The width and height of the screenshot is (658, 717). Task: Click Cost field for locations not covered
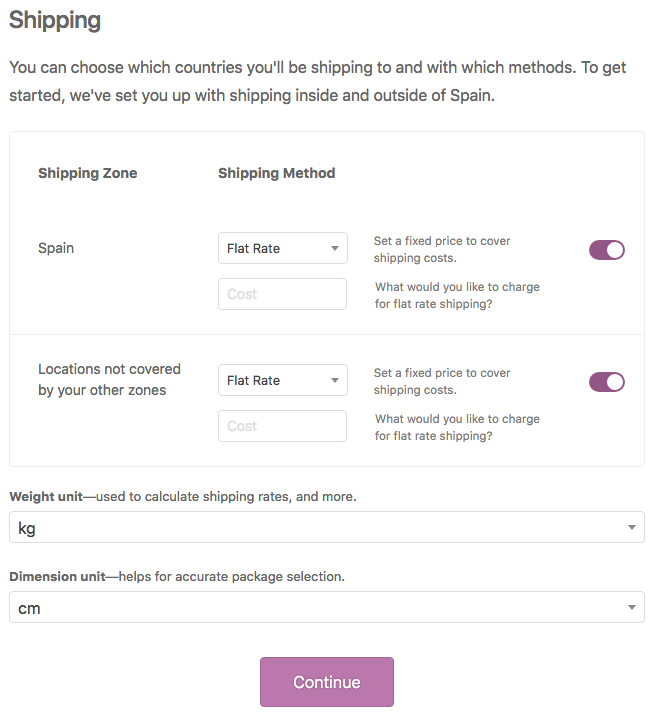point(282,426)
